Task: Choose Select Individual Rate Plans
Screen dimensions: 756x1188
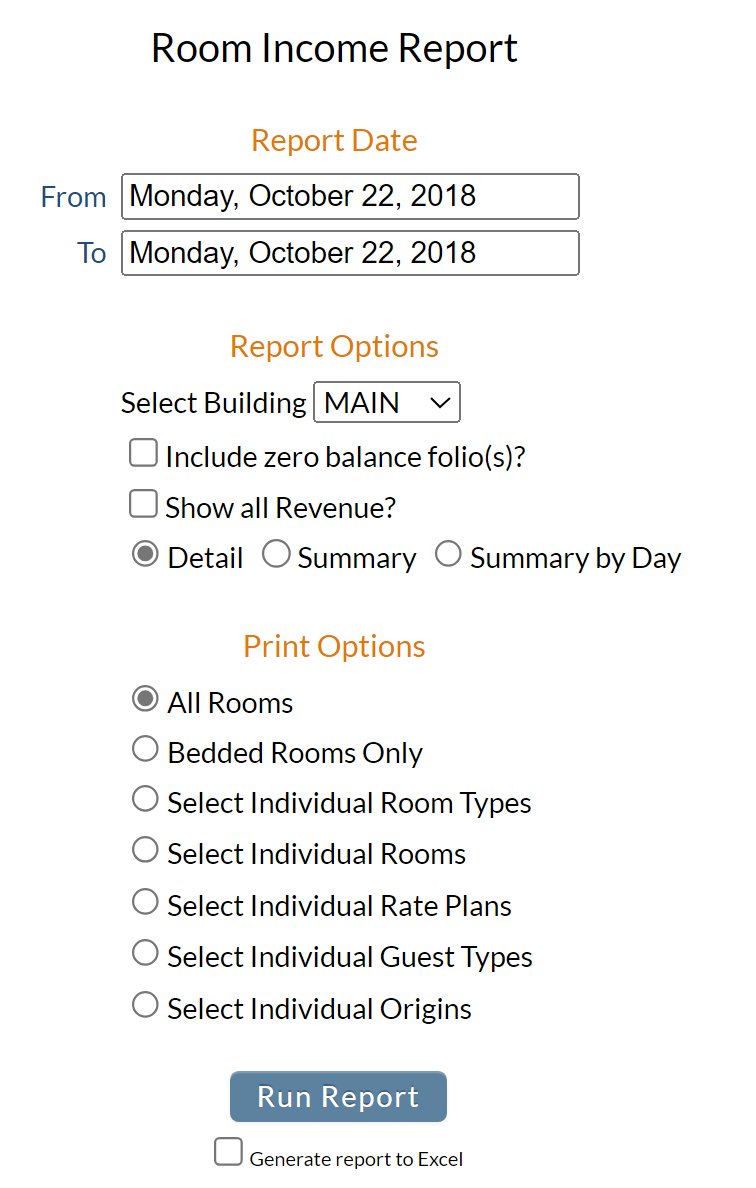Action: click(145, 902)
